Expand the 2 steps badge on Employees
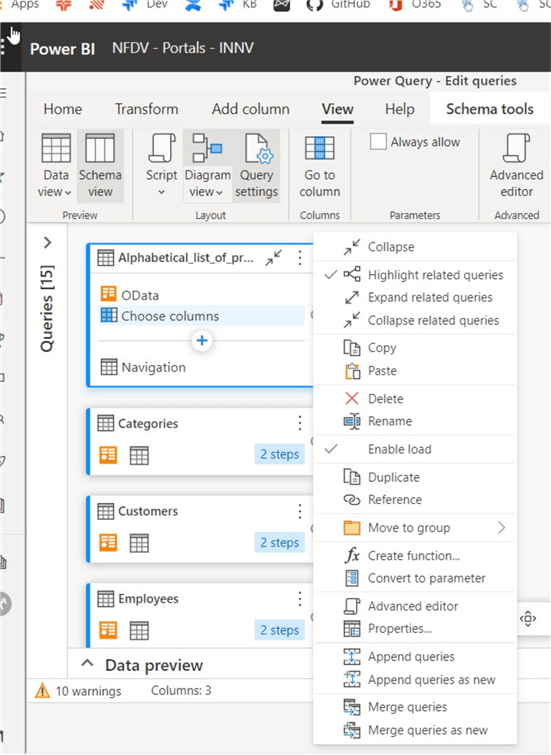The image size is (551, 755). 279,630
